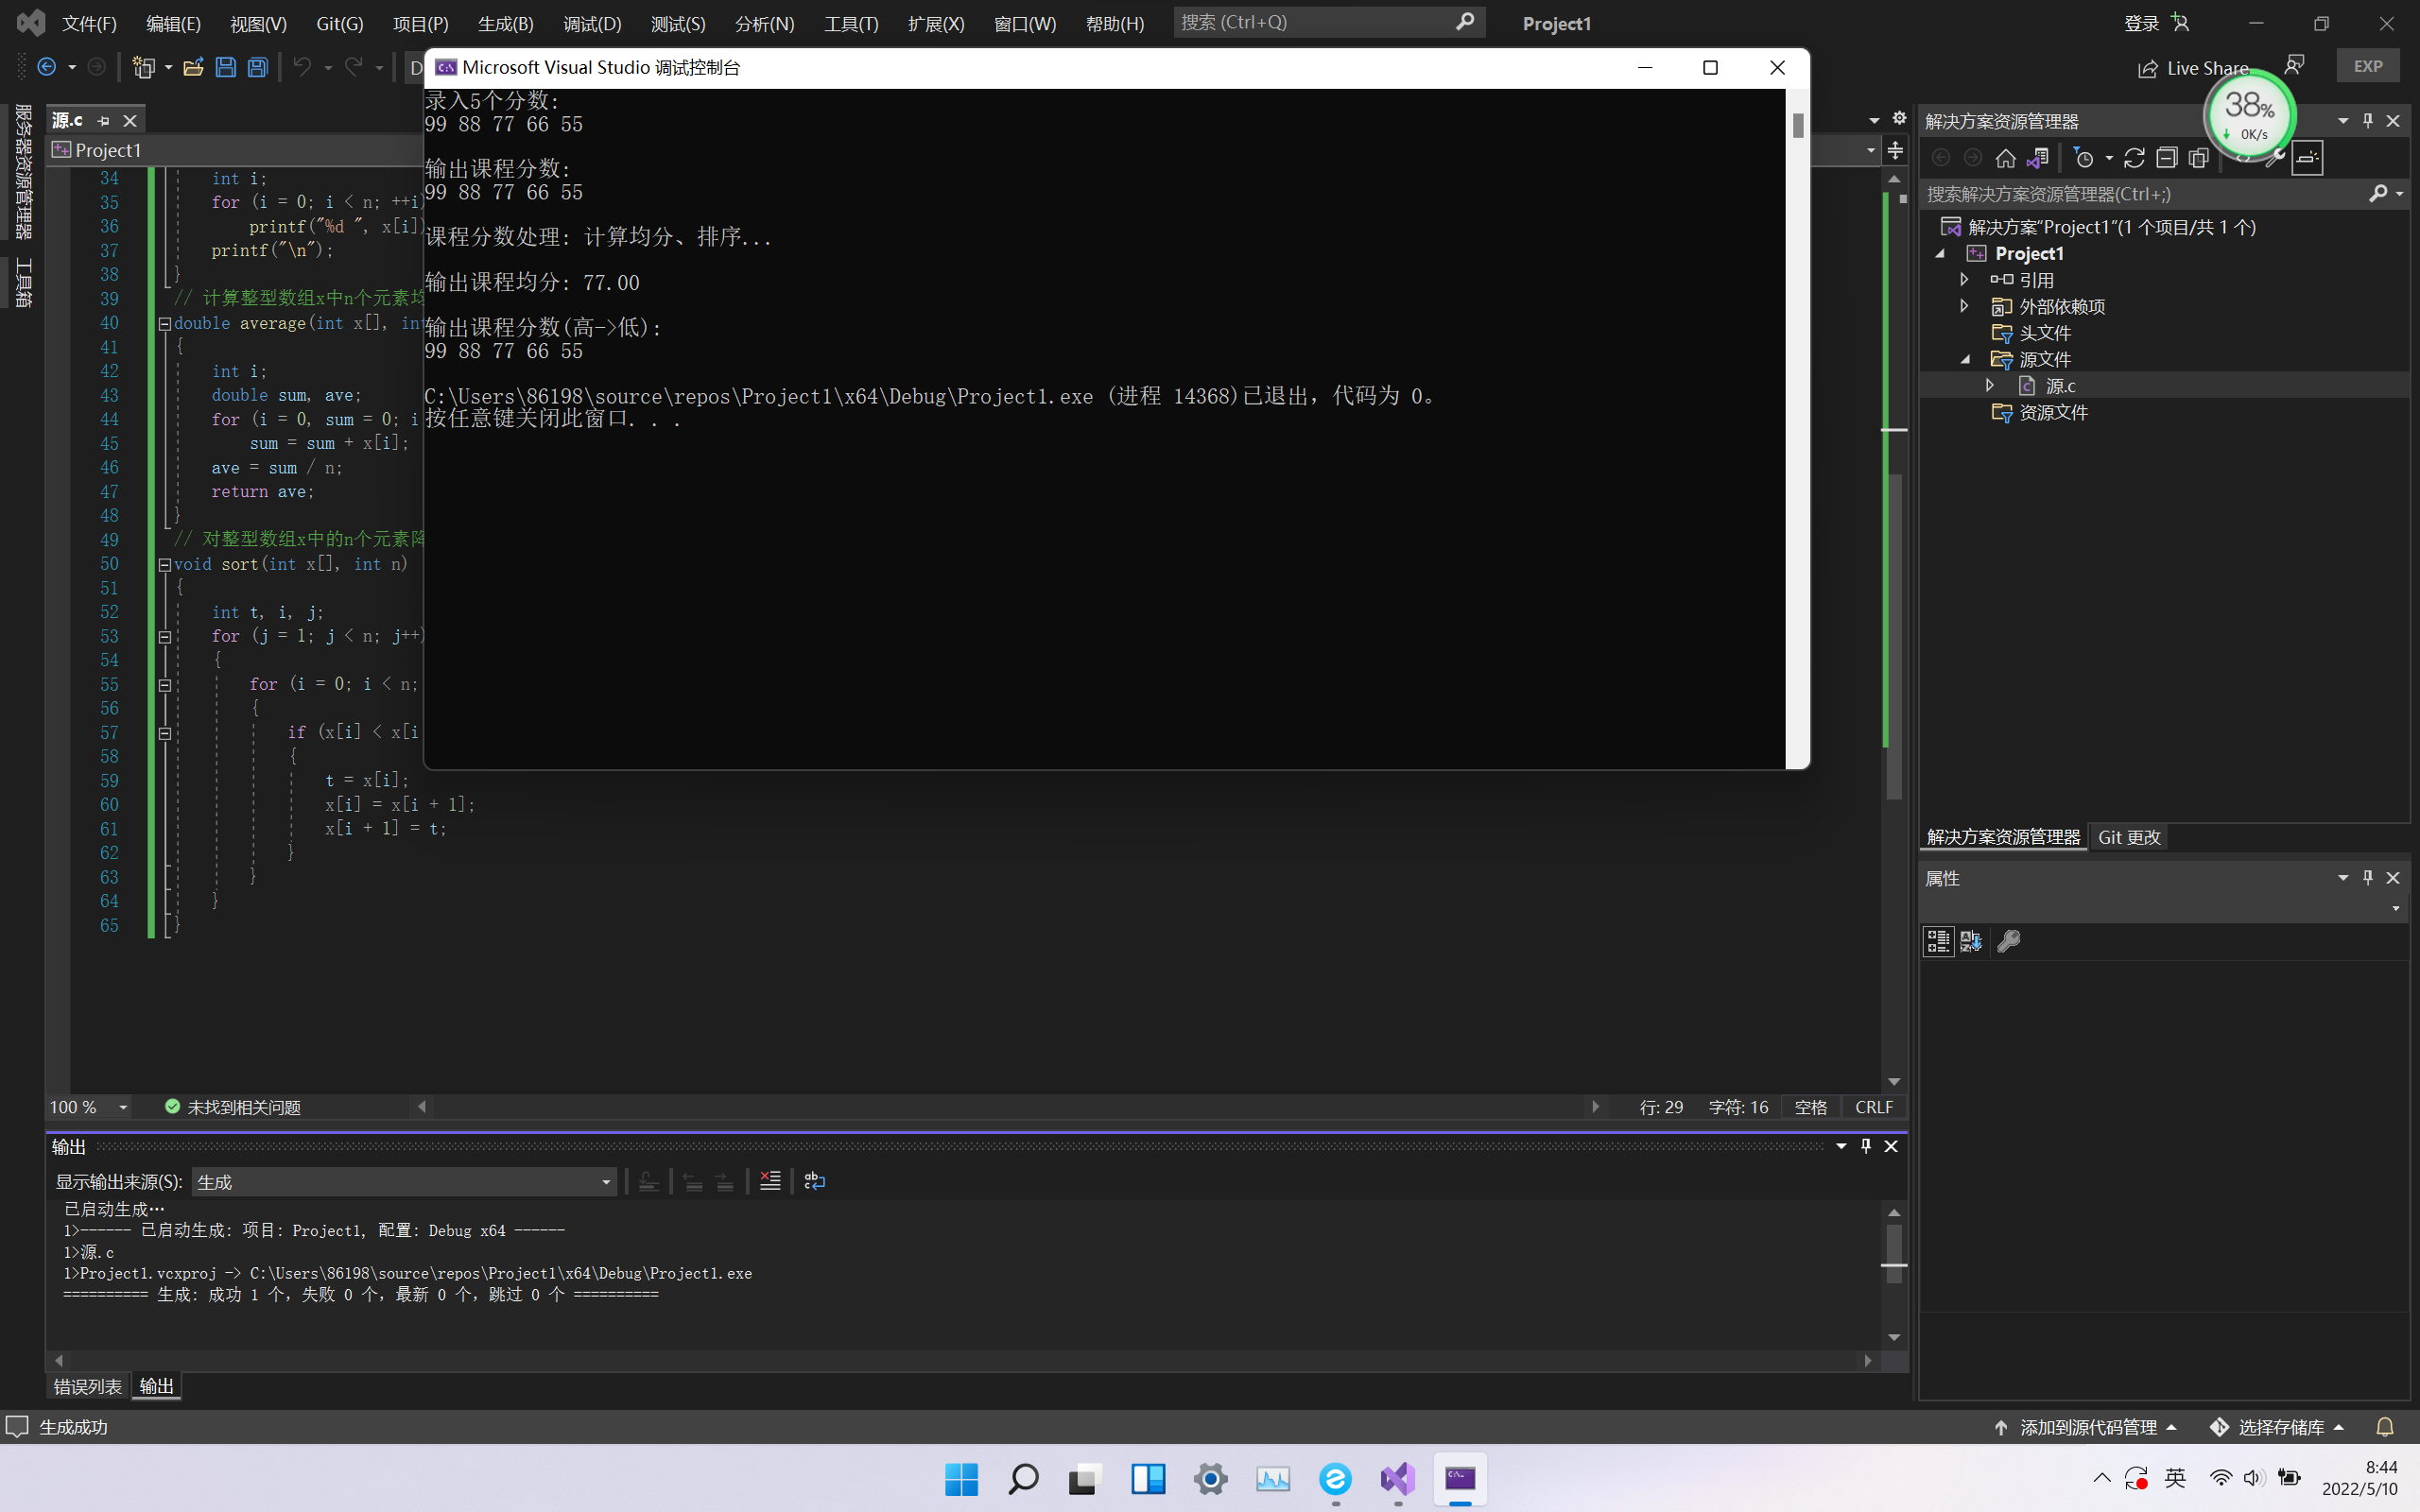The image size is (2420, 1512).
Task: Click the debug console vertical scrollbar thumb
Action: (1797, 125)
